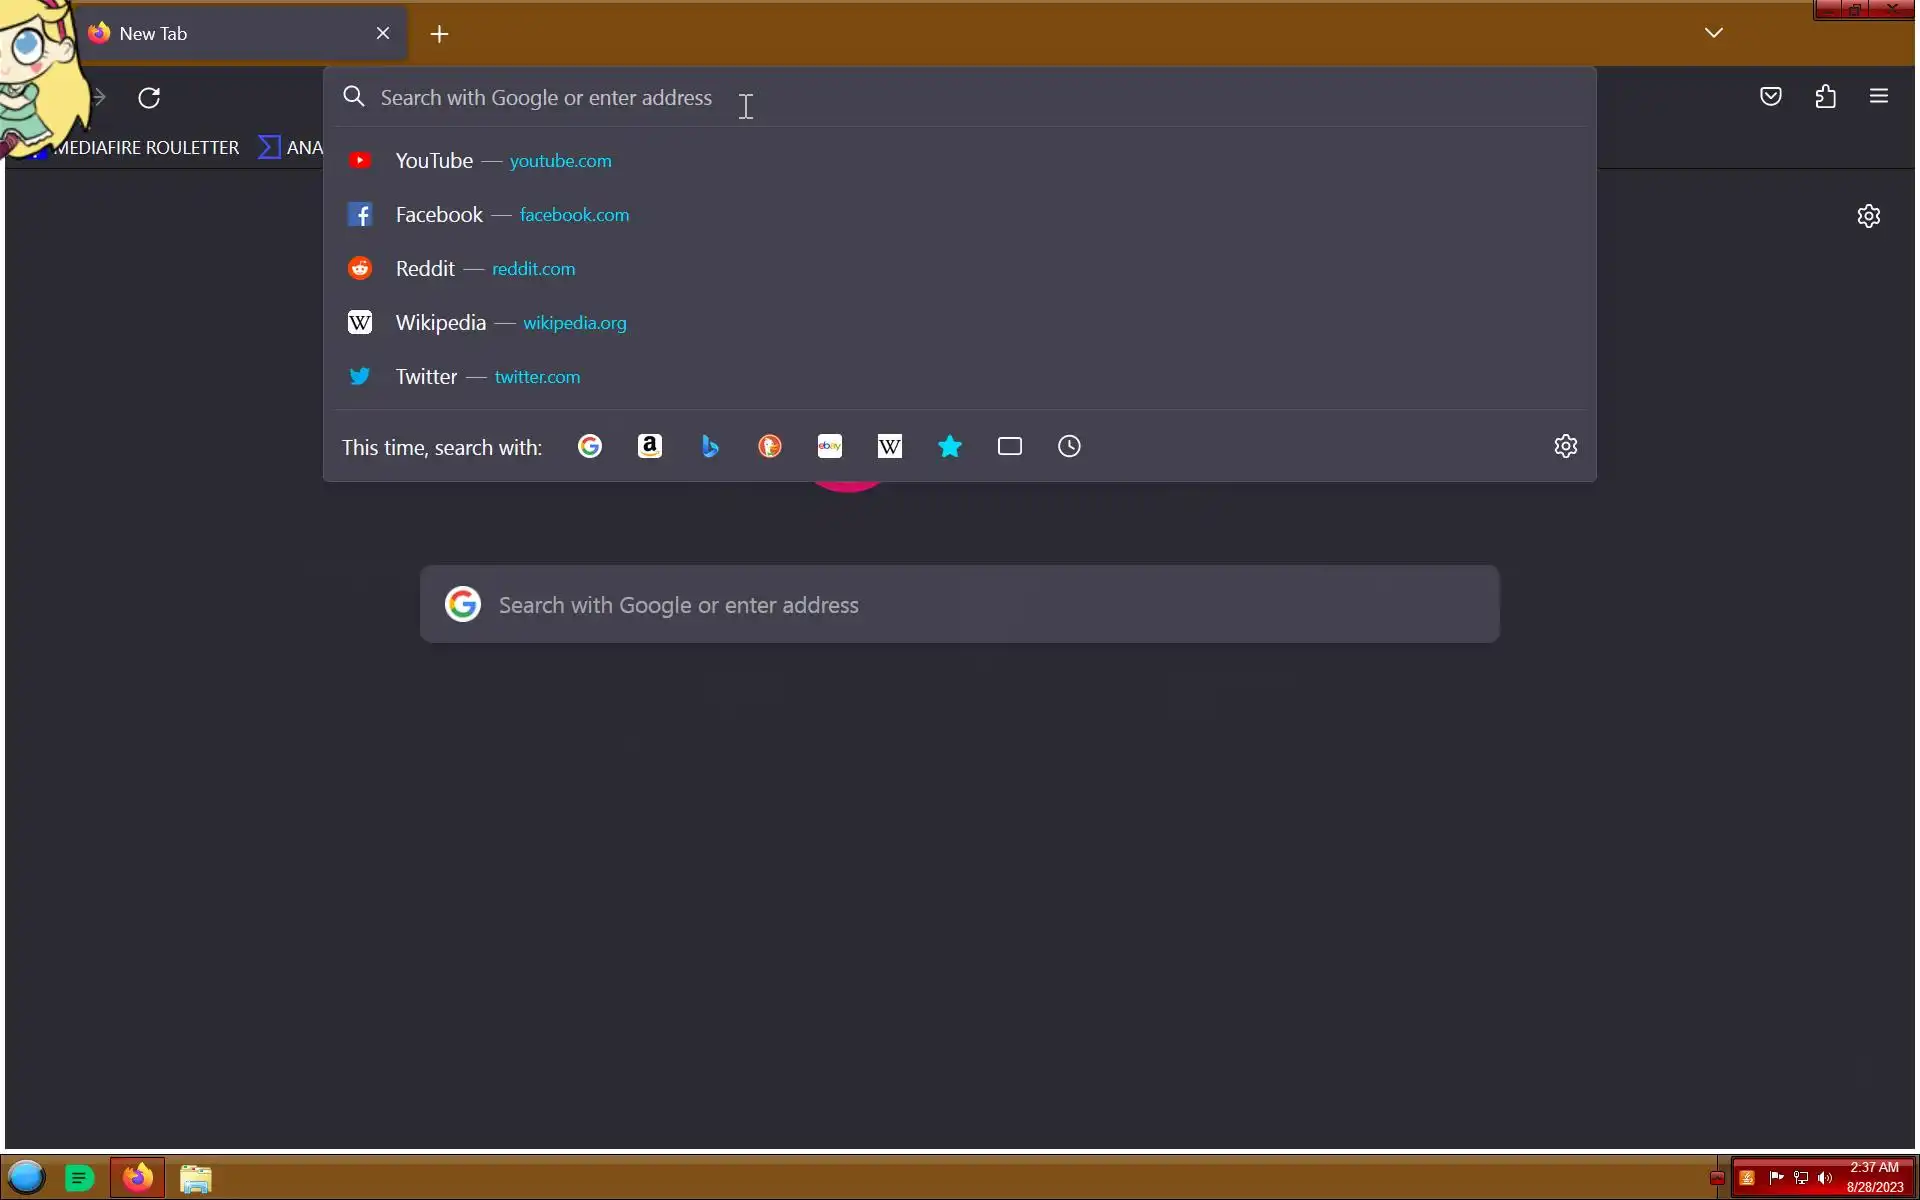Personalize new tab with gear icon
The height and width of the screenshot is (1200, 1920).
(1869, 216)
